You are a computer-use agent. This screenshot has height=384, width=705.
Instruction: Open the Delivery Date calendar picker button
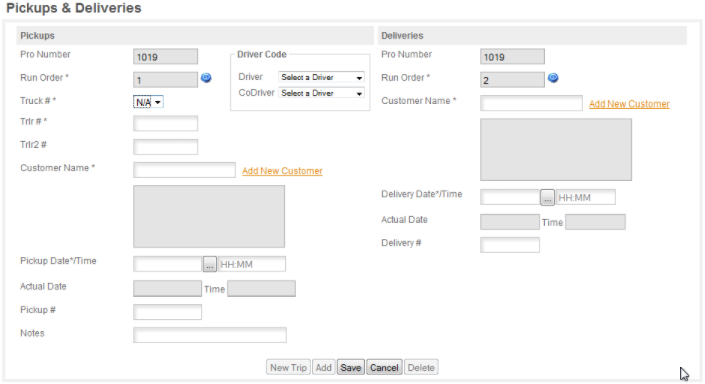pos(547,197)
